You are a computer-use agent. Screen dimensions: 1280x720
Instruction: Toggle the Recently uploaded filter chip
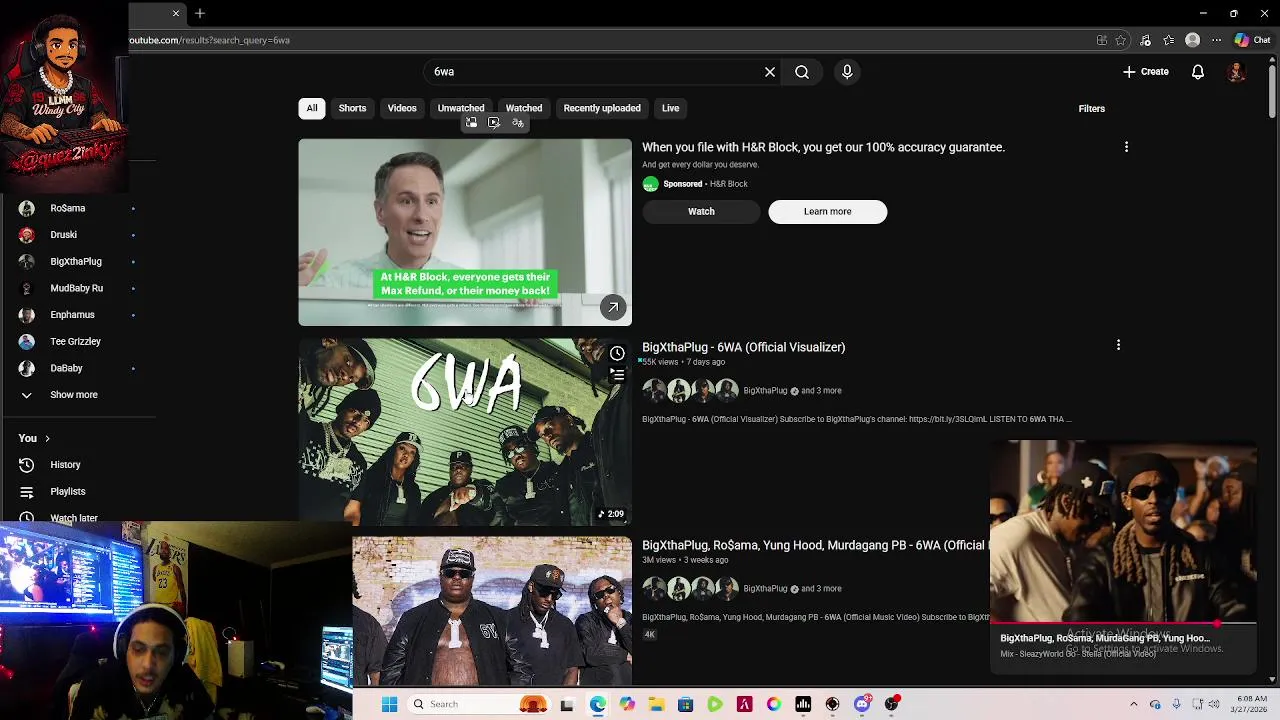[602, 108]
